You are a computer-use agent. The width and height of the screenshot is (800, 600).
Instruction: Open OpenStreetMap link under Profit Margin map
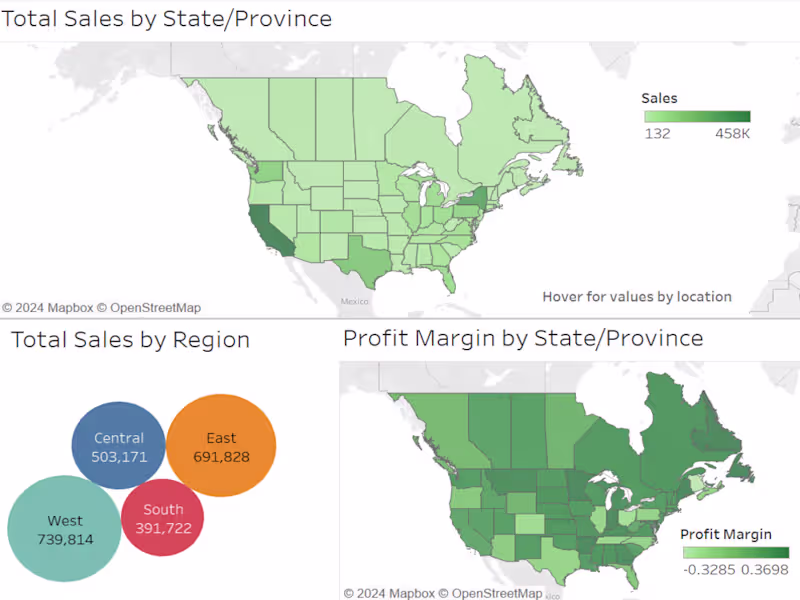(x=496, y=593)
